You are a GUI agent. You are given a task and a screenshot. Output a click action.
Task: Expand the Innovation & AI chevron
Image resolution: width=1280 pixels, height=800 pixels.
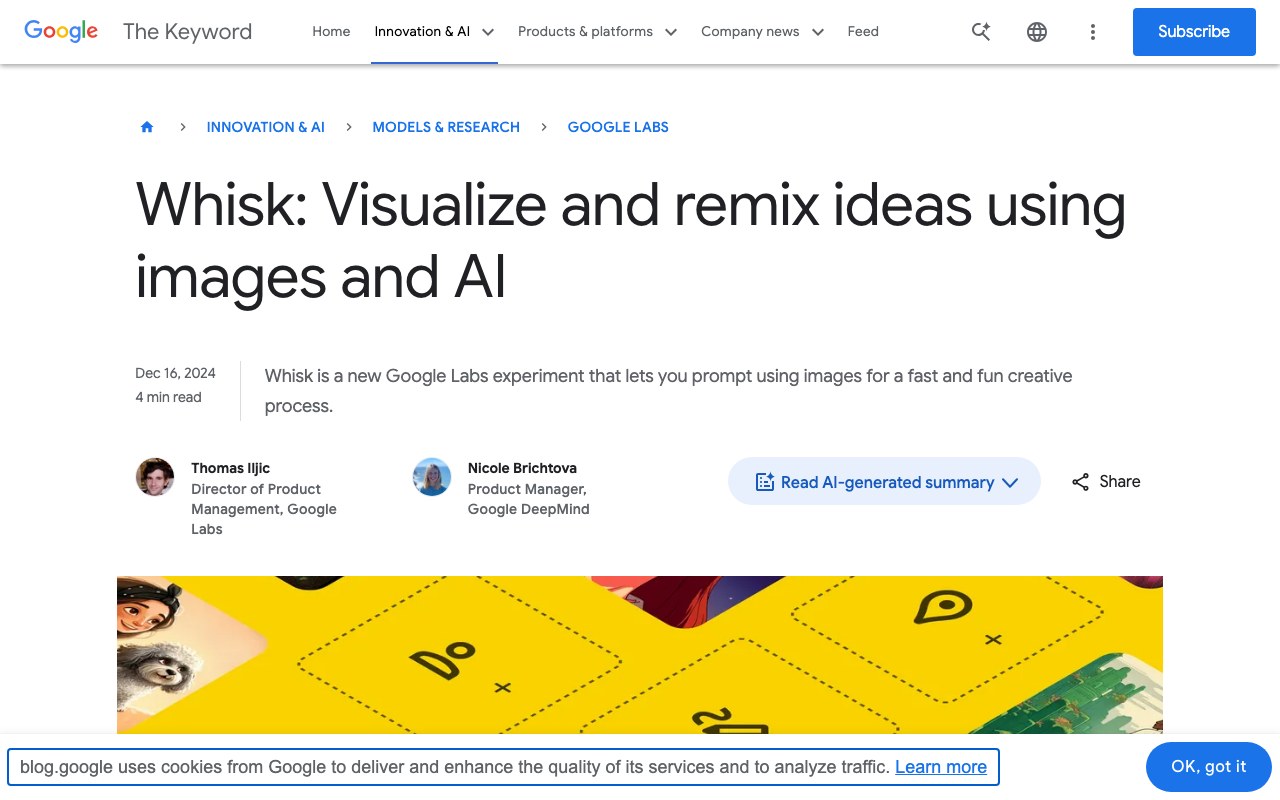(x=488, y=32)
